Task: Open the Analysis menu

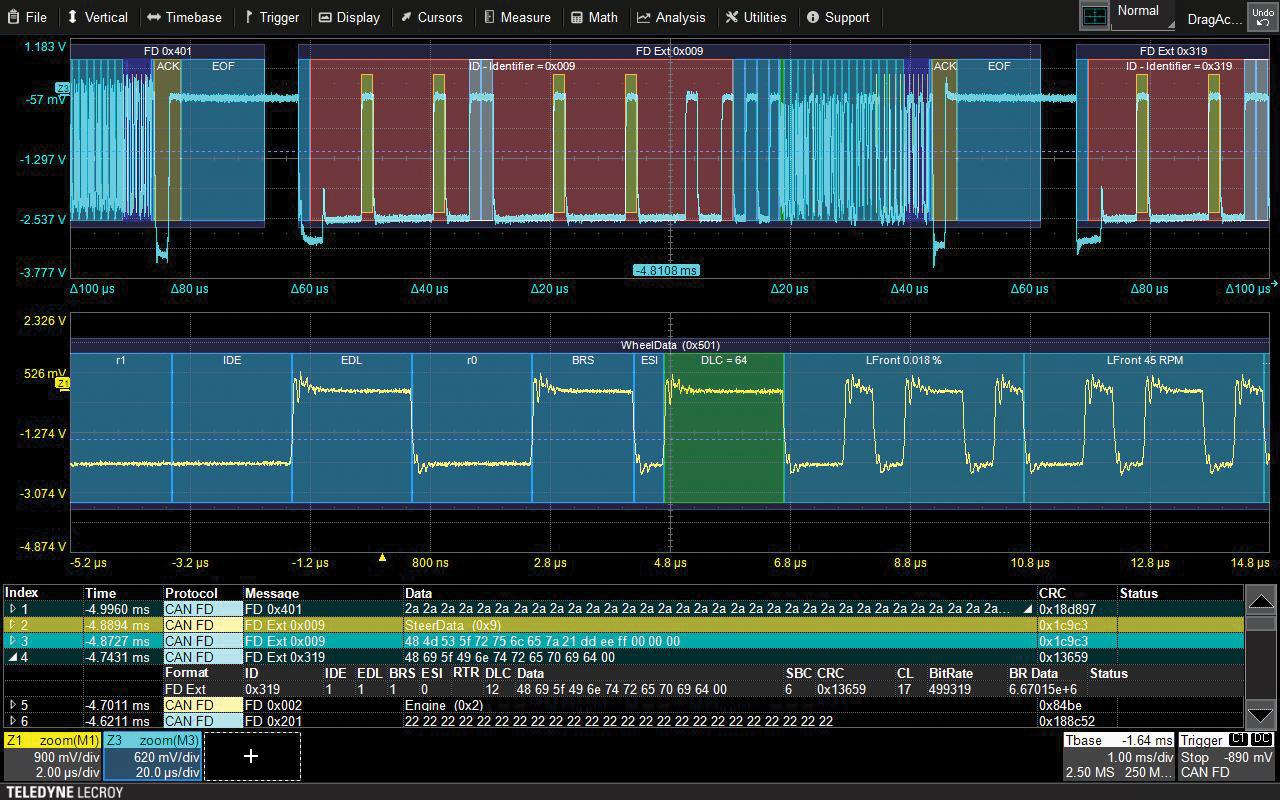Action: click(671, 17)
